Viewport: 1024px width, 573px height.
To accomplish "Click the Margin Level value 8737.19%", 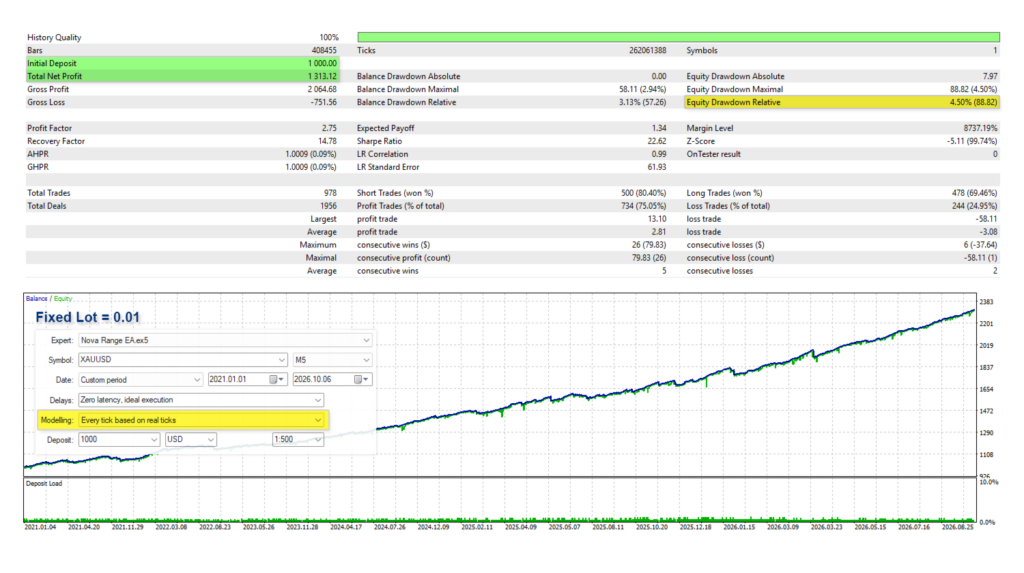I will tap(981, 128).
